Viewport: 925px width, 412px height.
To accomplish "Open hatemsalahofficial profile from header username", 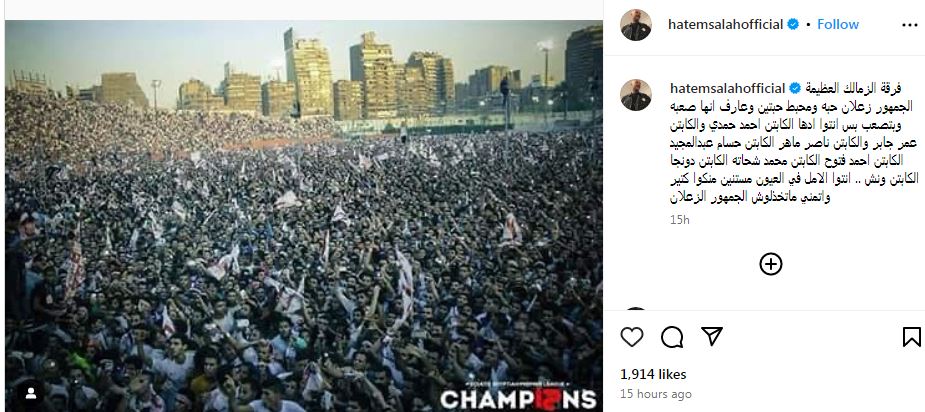I will point(726,24).
